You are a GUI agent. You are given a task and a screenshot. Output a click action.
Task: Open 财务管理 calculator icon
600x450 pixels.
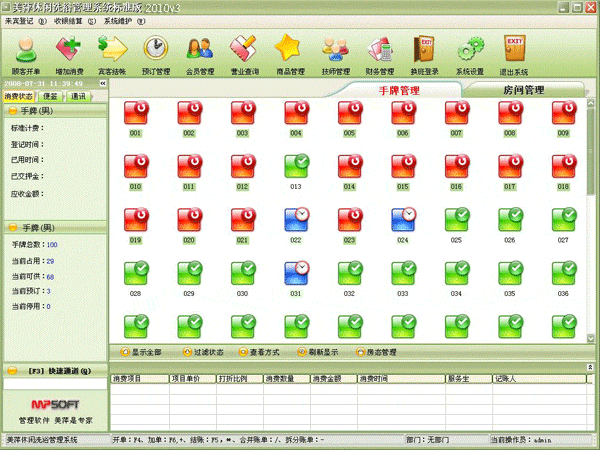pos(379,54)
